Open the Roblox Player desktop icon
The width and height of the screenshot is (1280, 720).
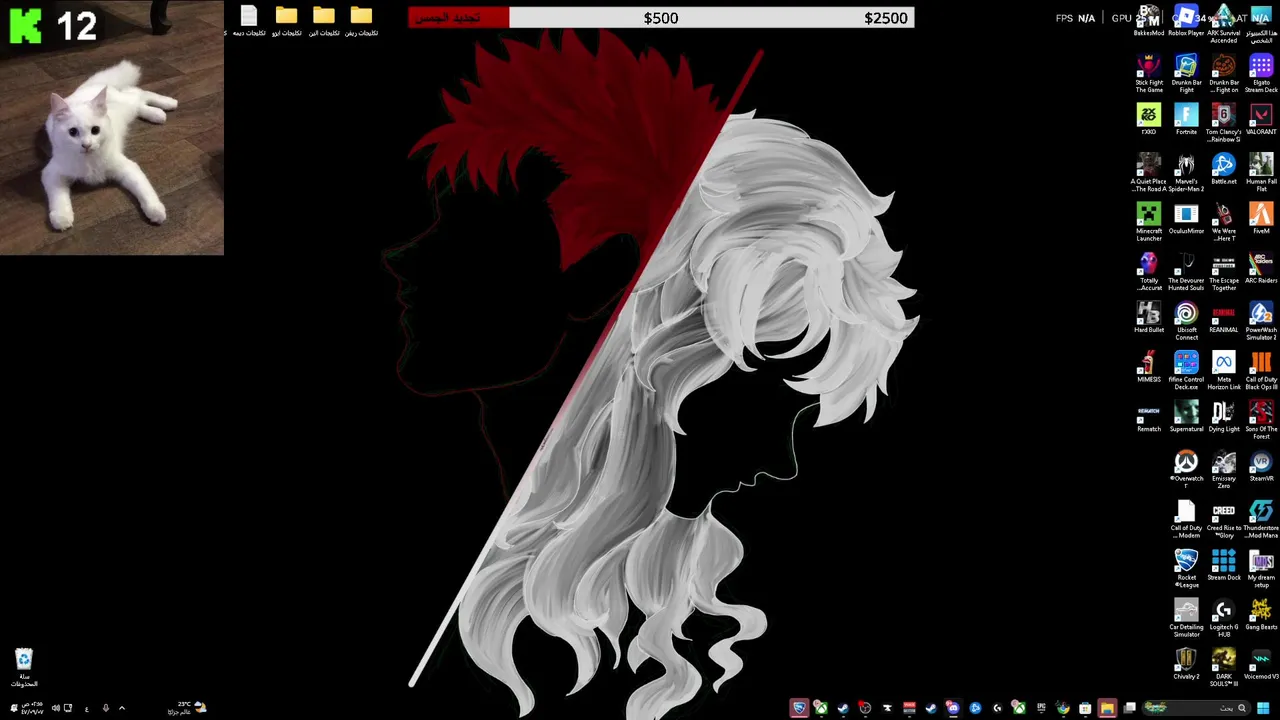click(1186, 21)
